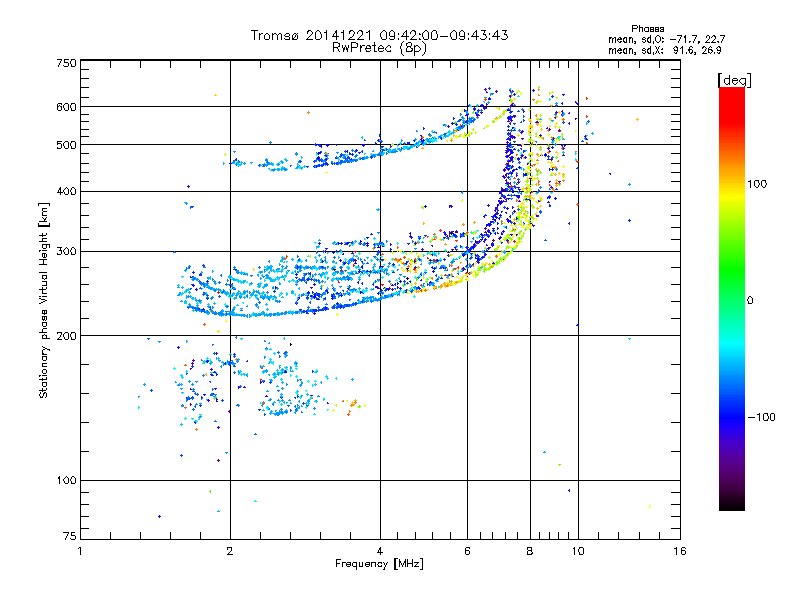Click x-axis tick label '8'
Screen dimensions: 800x600
(530, 551)
